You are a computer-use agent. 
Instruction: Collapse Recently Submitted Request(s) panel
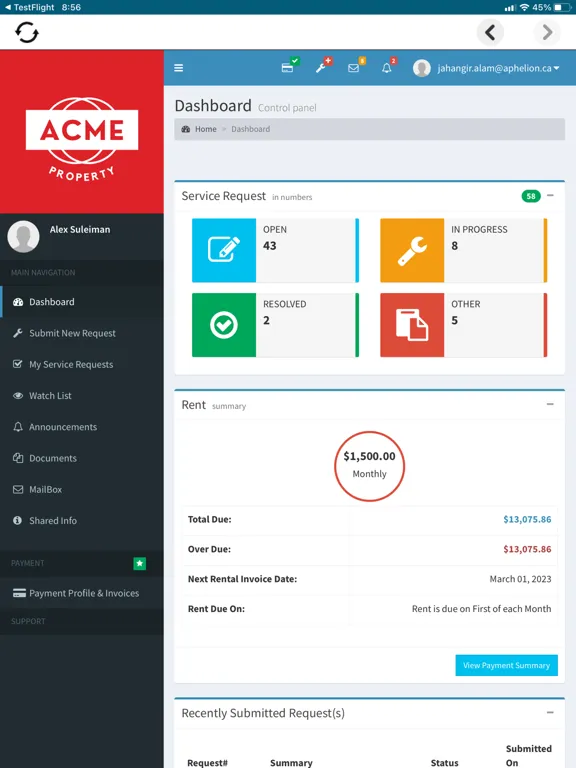coord(550,713)
